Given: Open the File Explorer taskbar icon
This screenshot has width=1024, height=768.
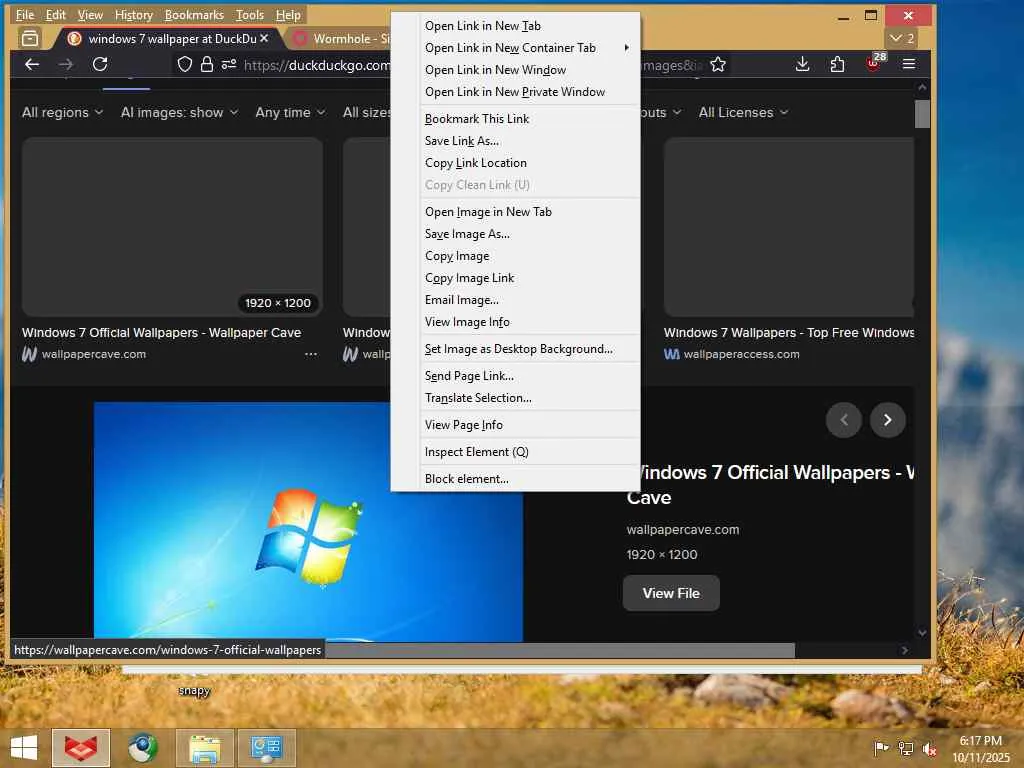Looking at the screenshot, I should tap(204, 748).
